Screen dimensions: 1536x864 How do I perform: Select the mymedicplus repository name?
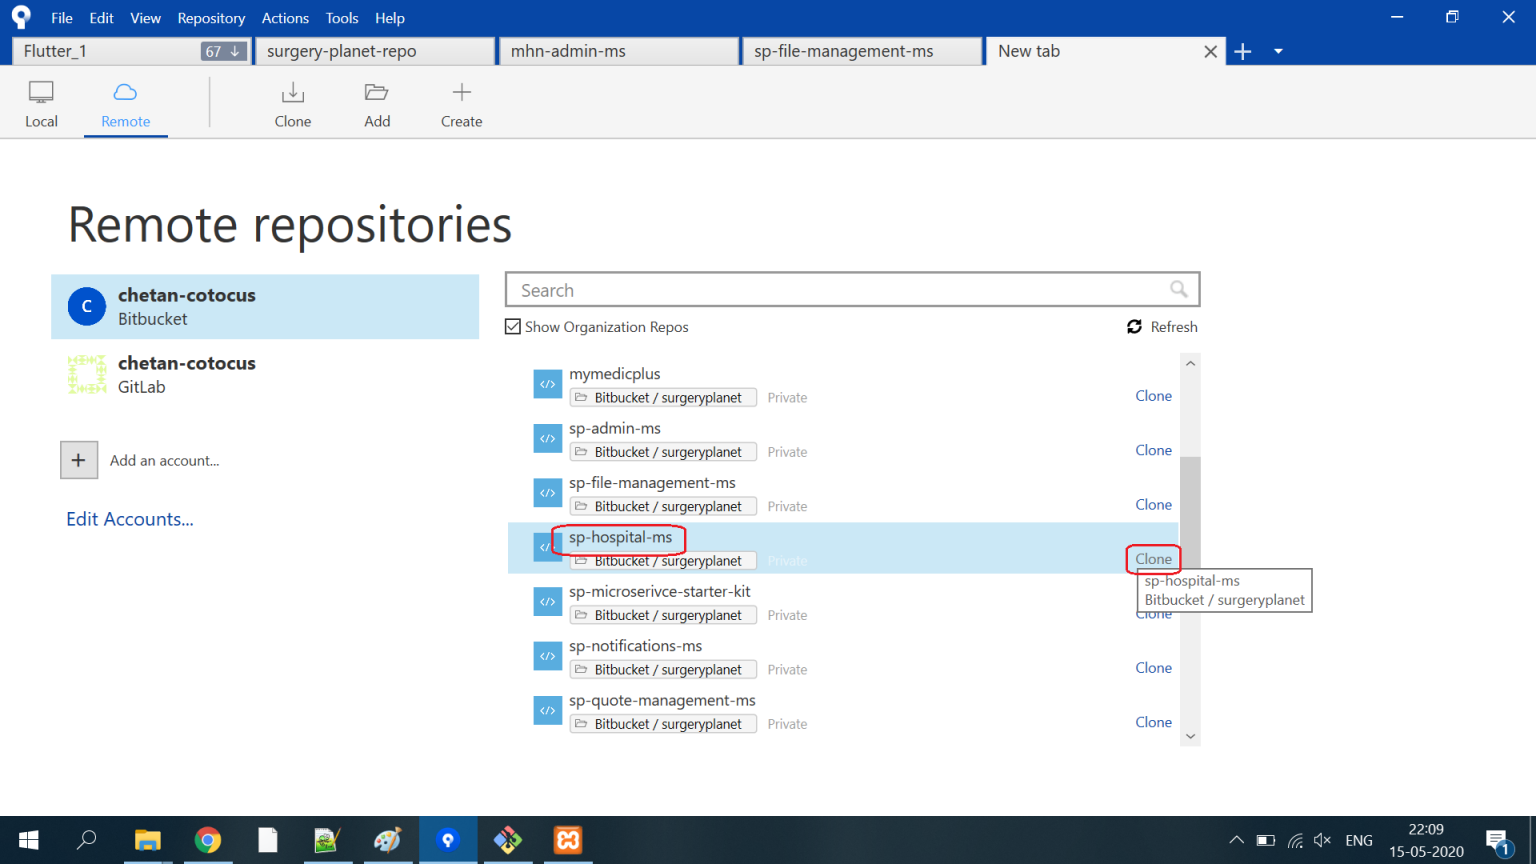[x=615, y=374]
